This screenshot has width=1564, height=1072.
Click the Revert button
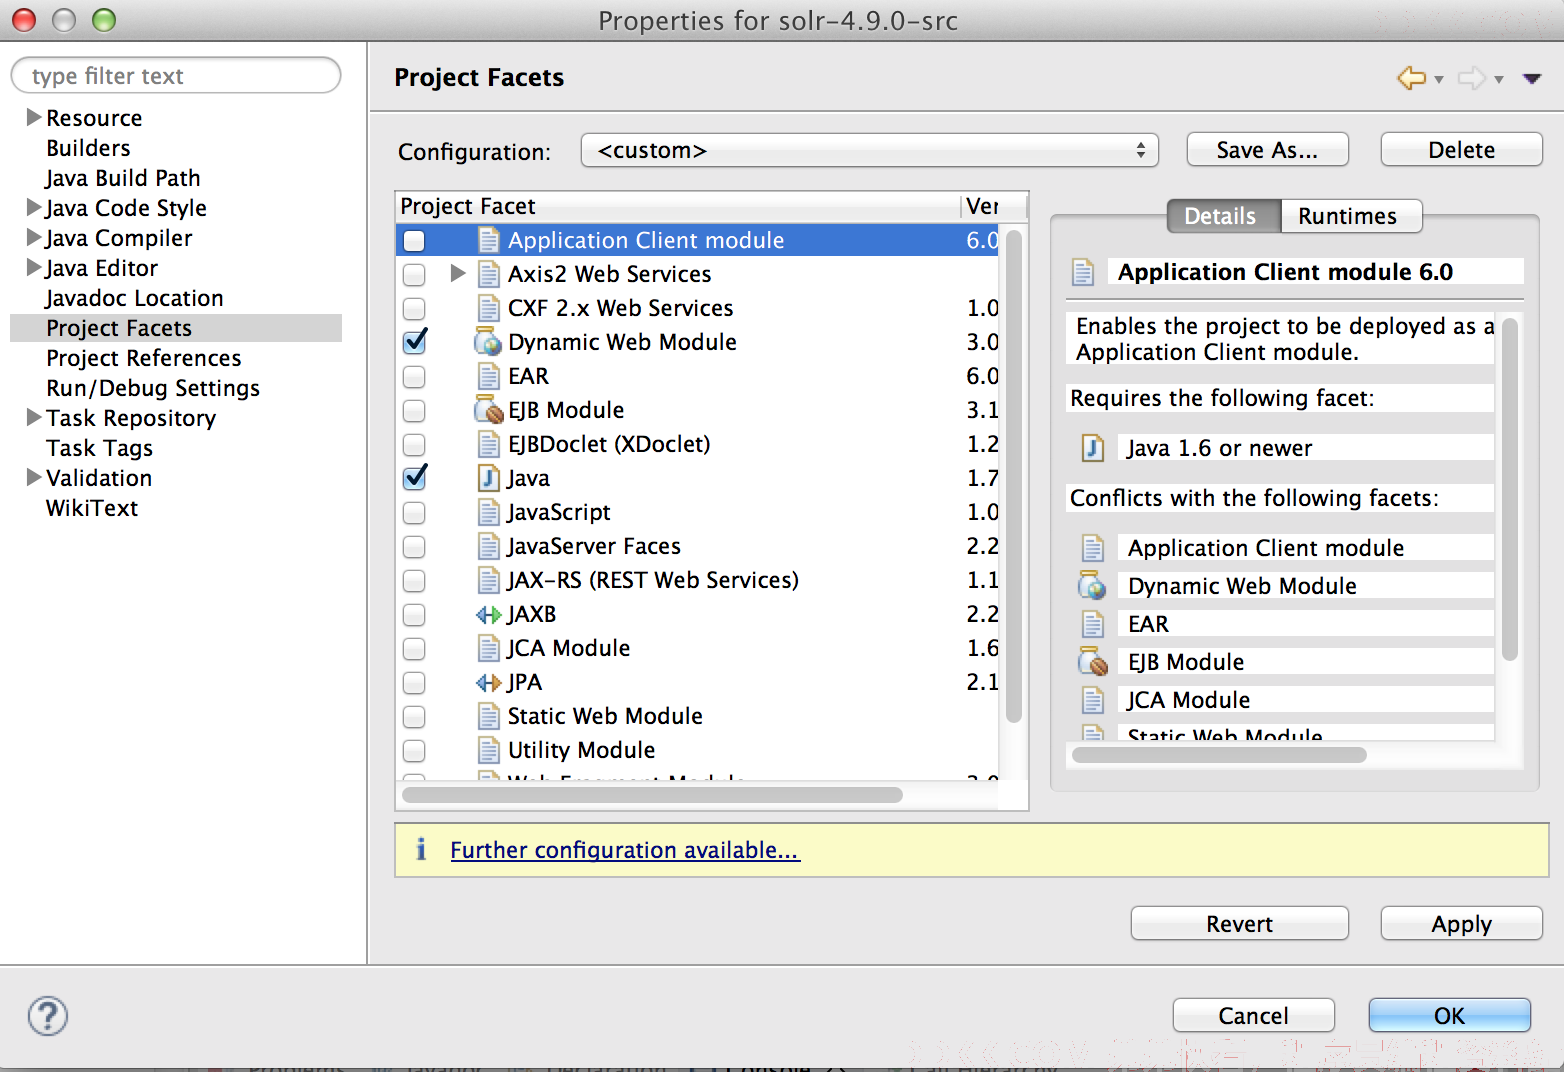click(1239, 924)
